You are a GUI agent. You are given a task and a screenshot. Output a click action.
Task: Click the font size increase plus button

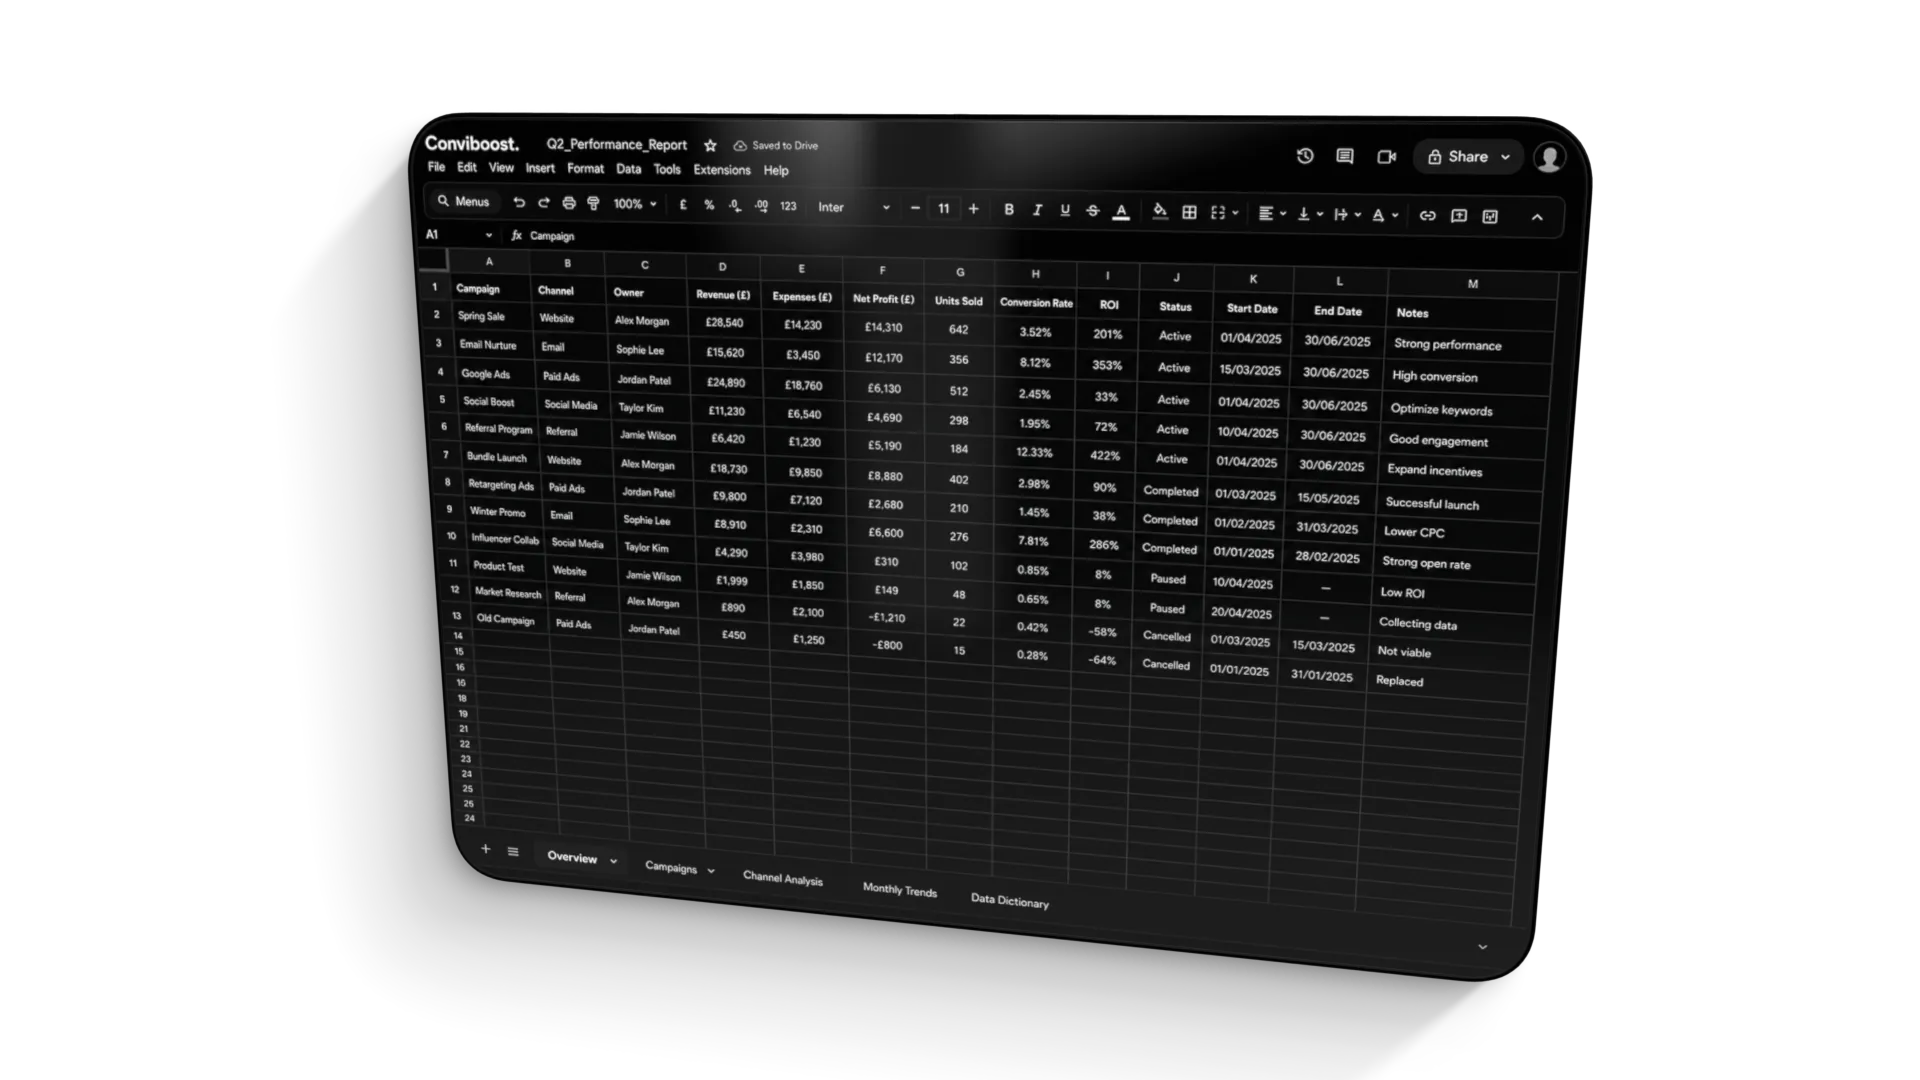pos(973,209)
